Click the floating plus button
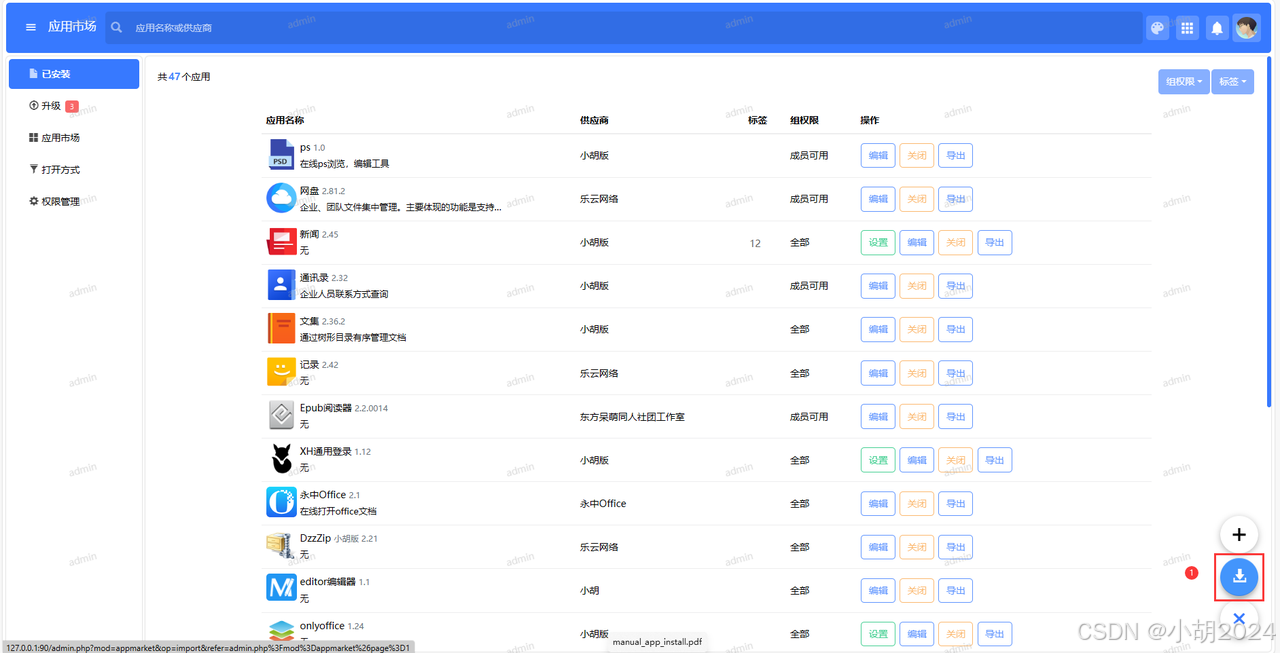 (1239, 535)
